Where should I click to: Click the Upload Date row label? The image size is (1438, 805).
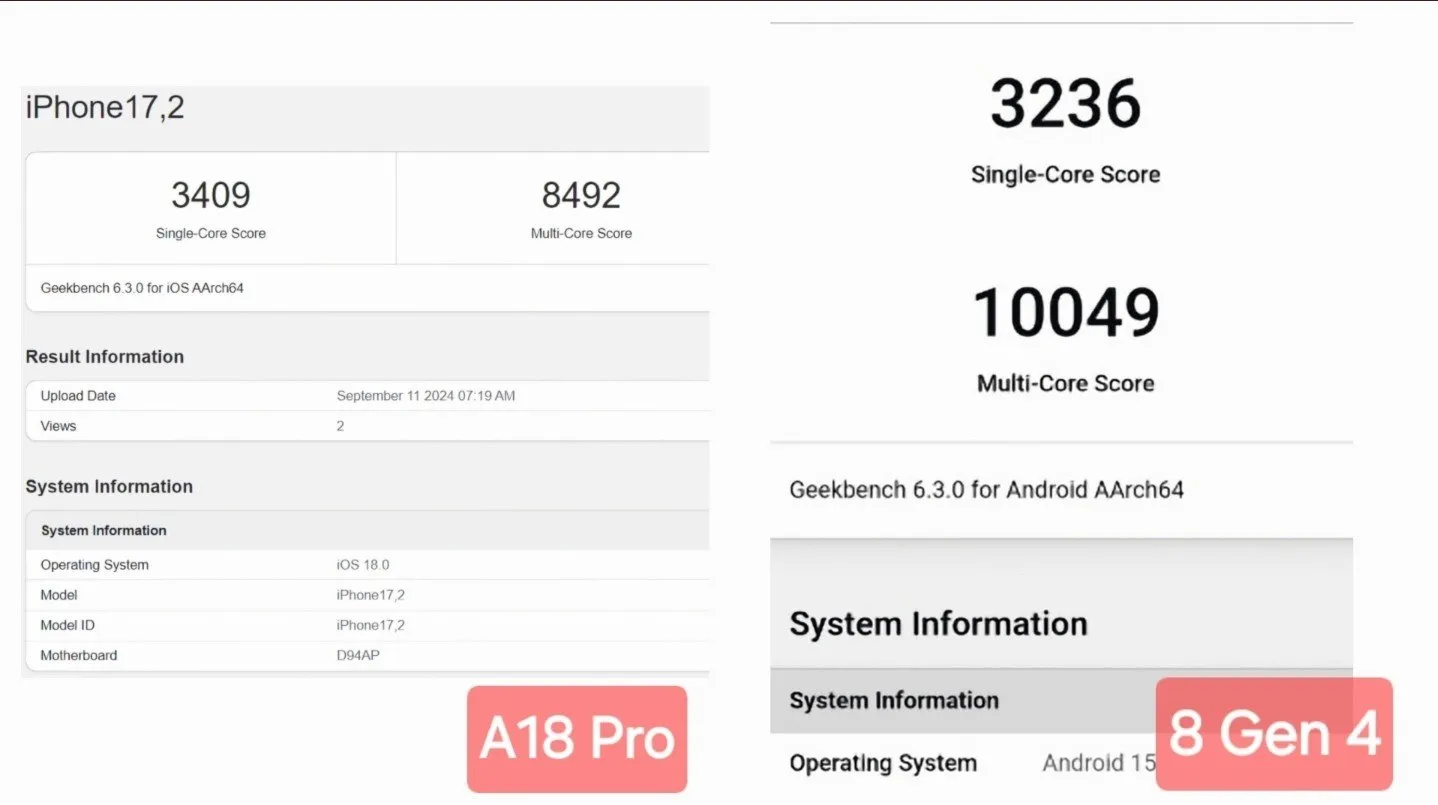pos(78,396)
